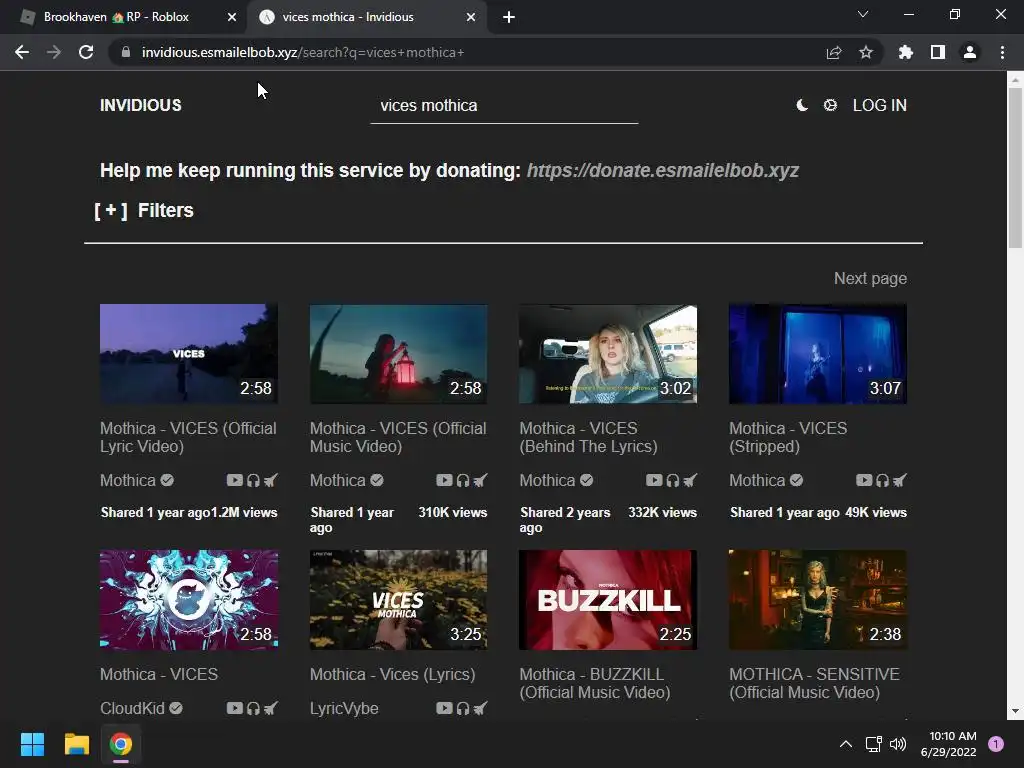Open the VICES Stripped thumbnail

[818, 353]
